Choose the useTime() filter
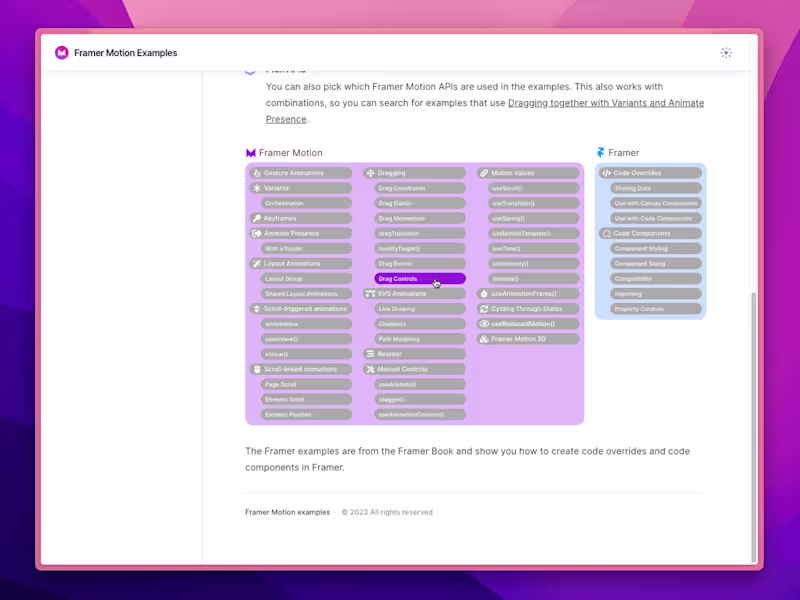The width and height of the screenshot is (800, 600). pos(534,248)
